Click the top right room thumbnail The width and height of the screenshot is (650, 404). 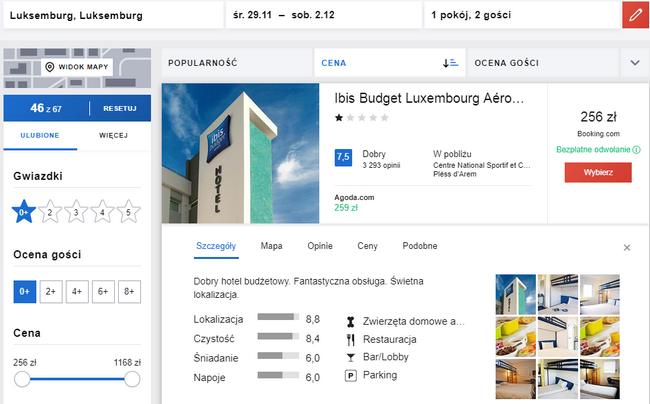600,295
